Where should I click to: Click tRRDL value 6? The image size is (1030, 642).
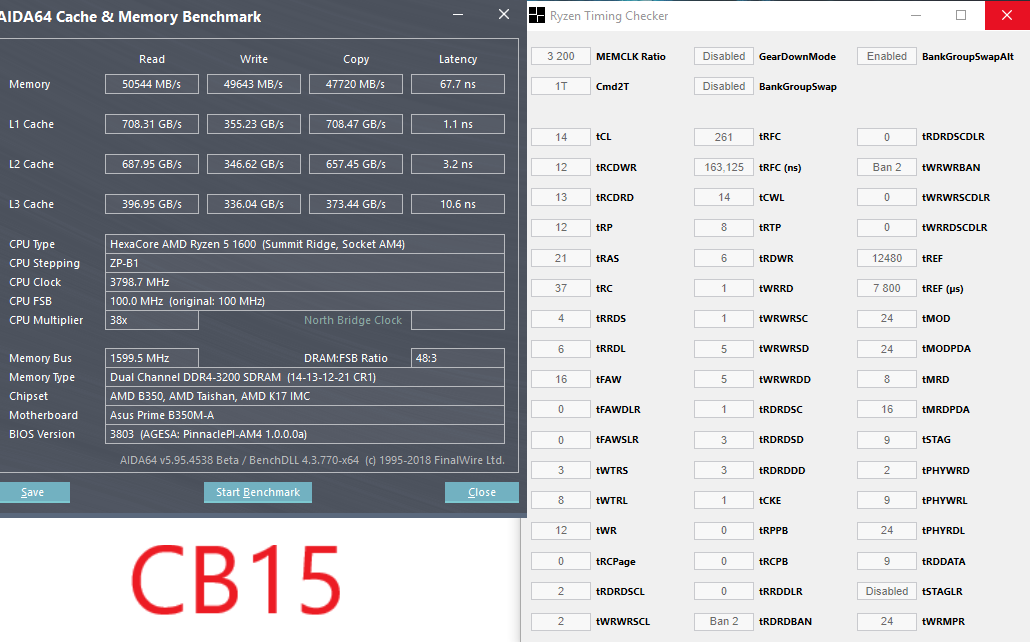point(560,348)
